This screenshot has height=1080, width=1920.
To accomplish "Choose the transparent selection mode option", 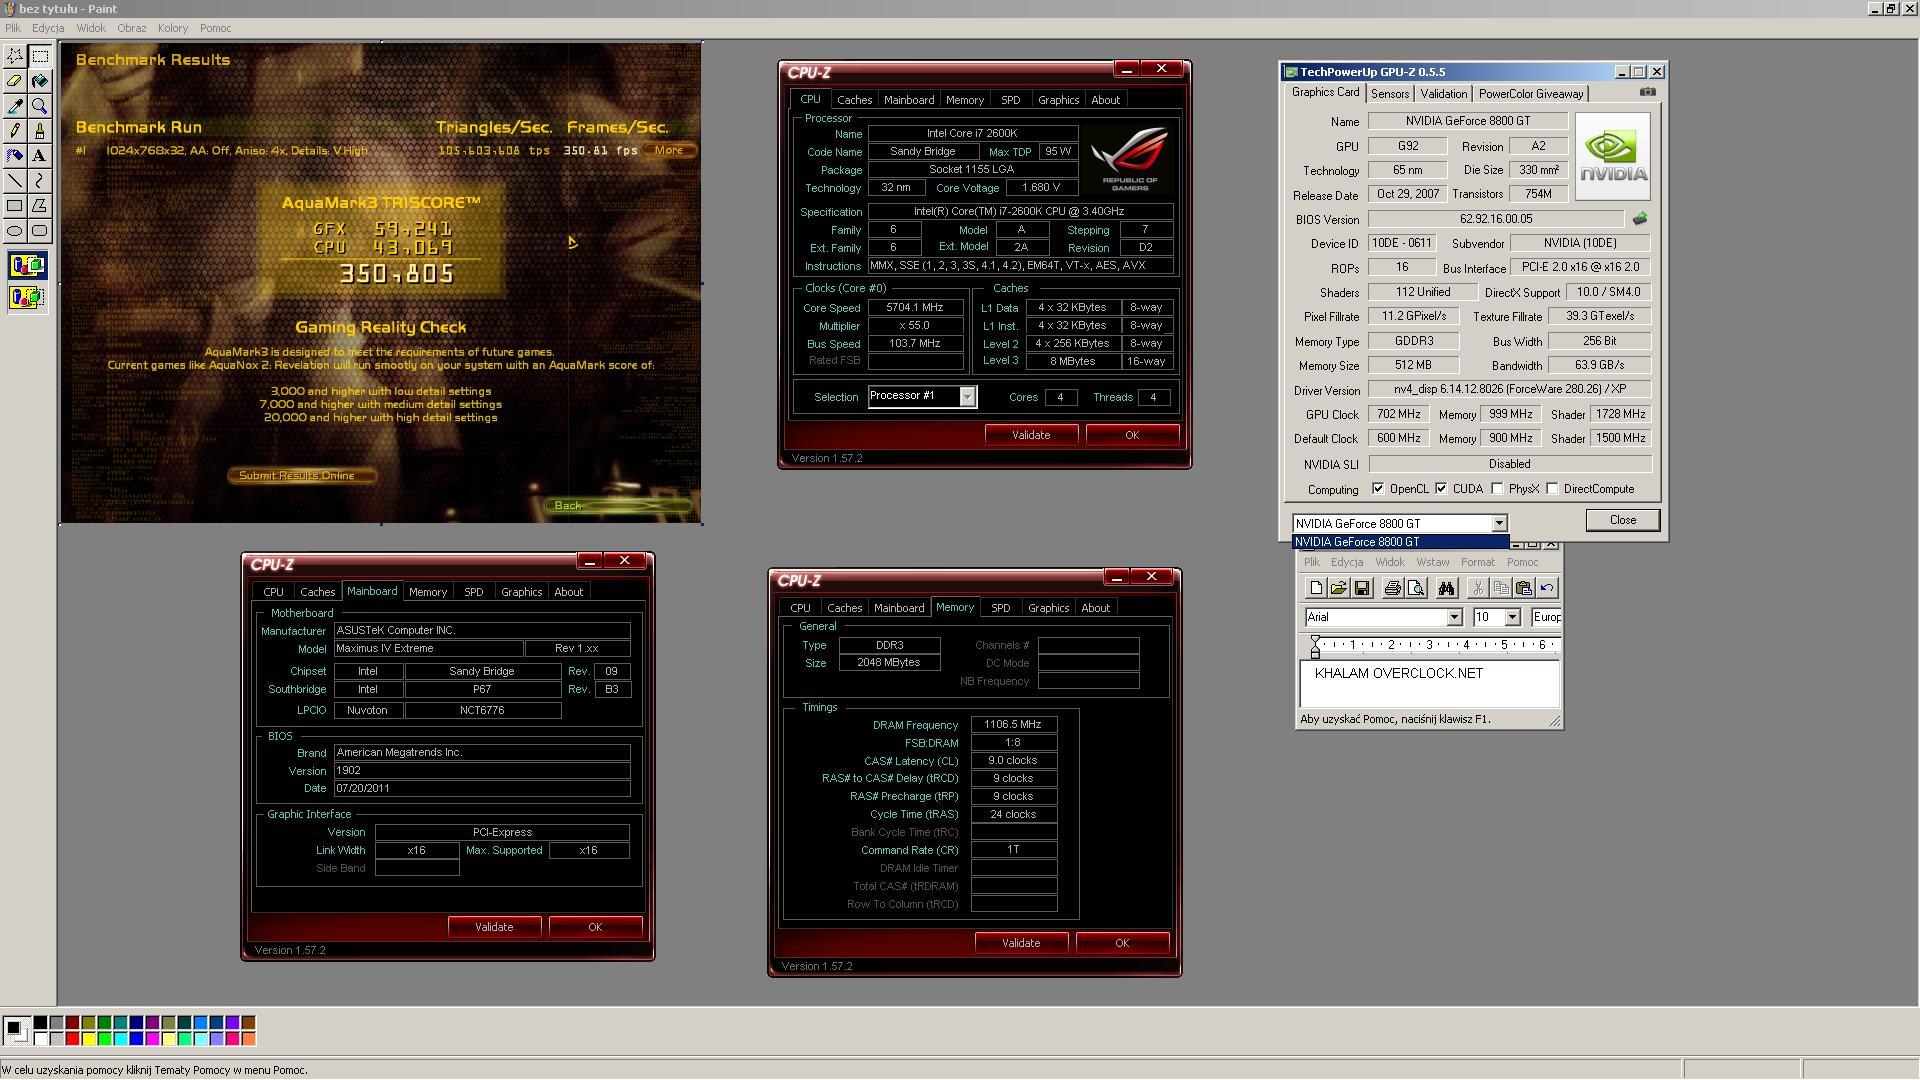I will pyautogui.click(x=27, y=297).
